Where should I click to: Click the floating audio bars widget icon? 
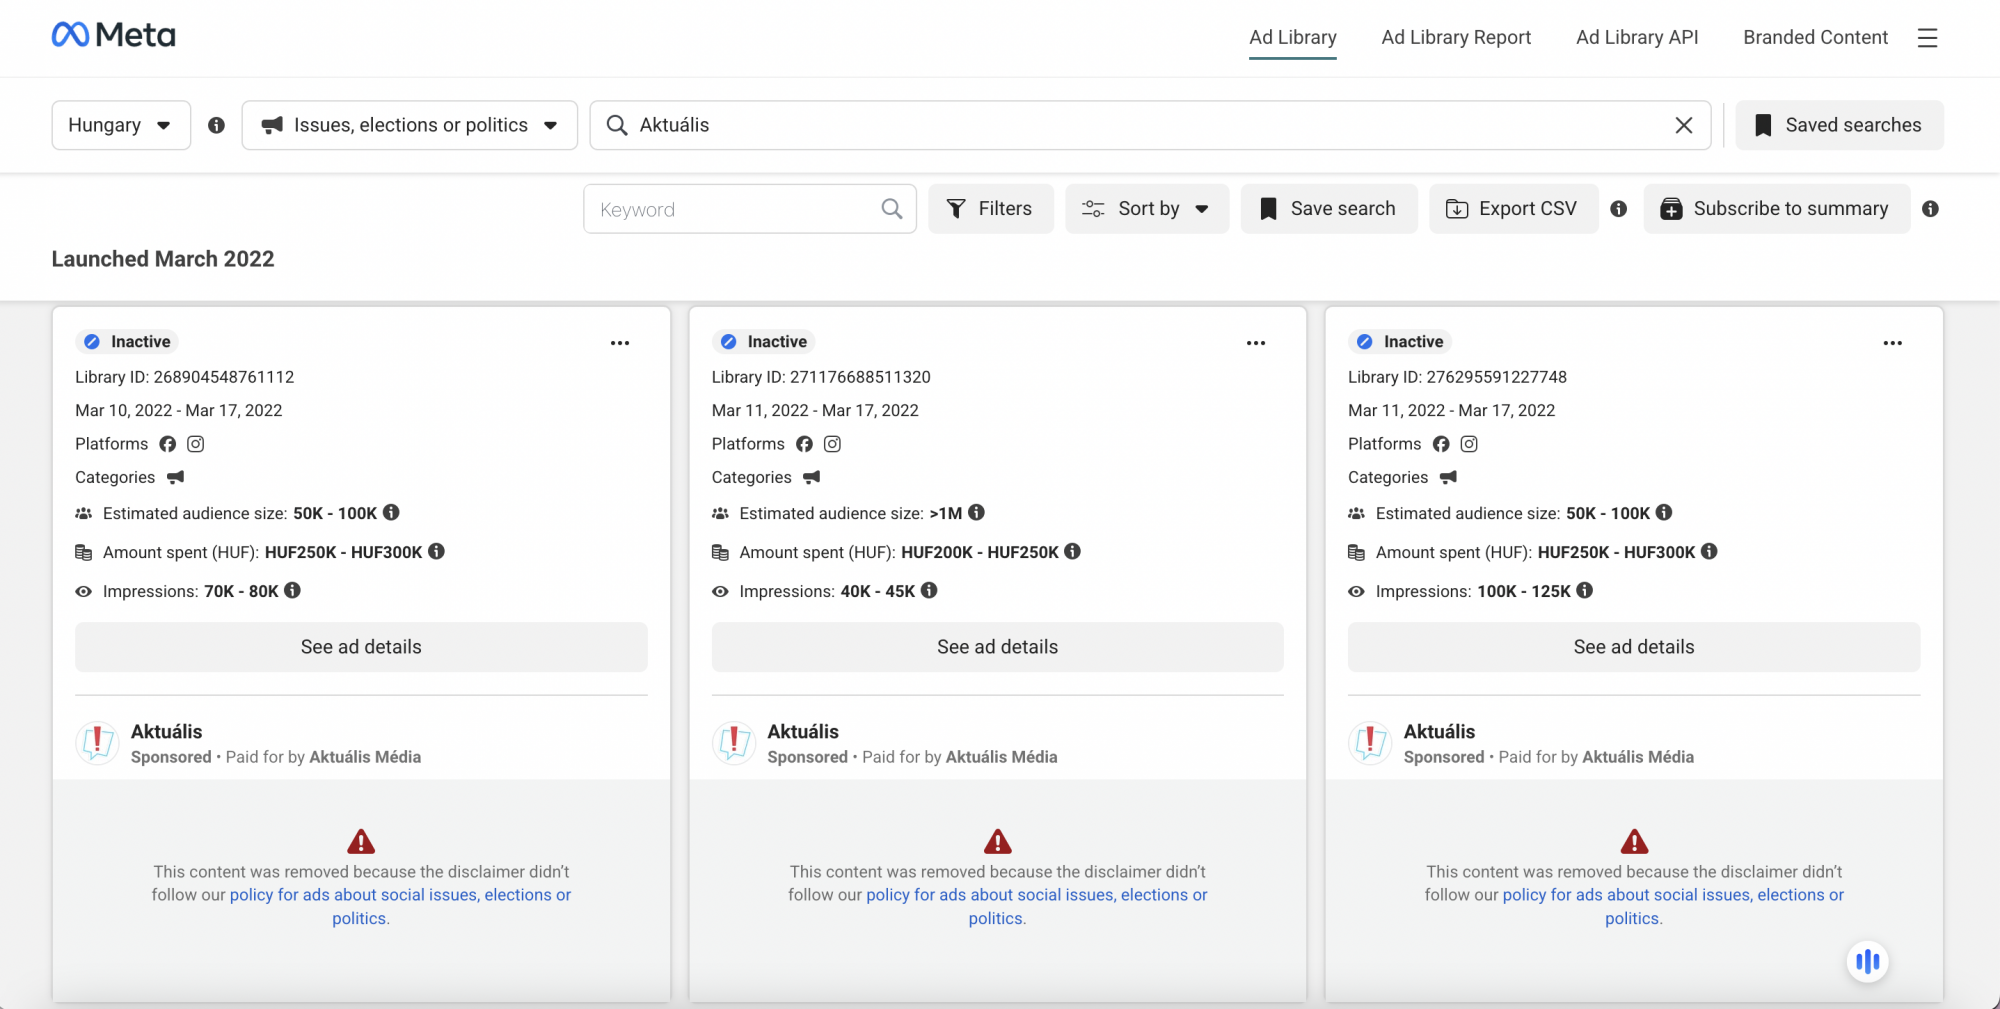coord(1867,962)
